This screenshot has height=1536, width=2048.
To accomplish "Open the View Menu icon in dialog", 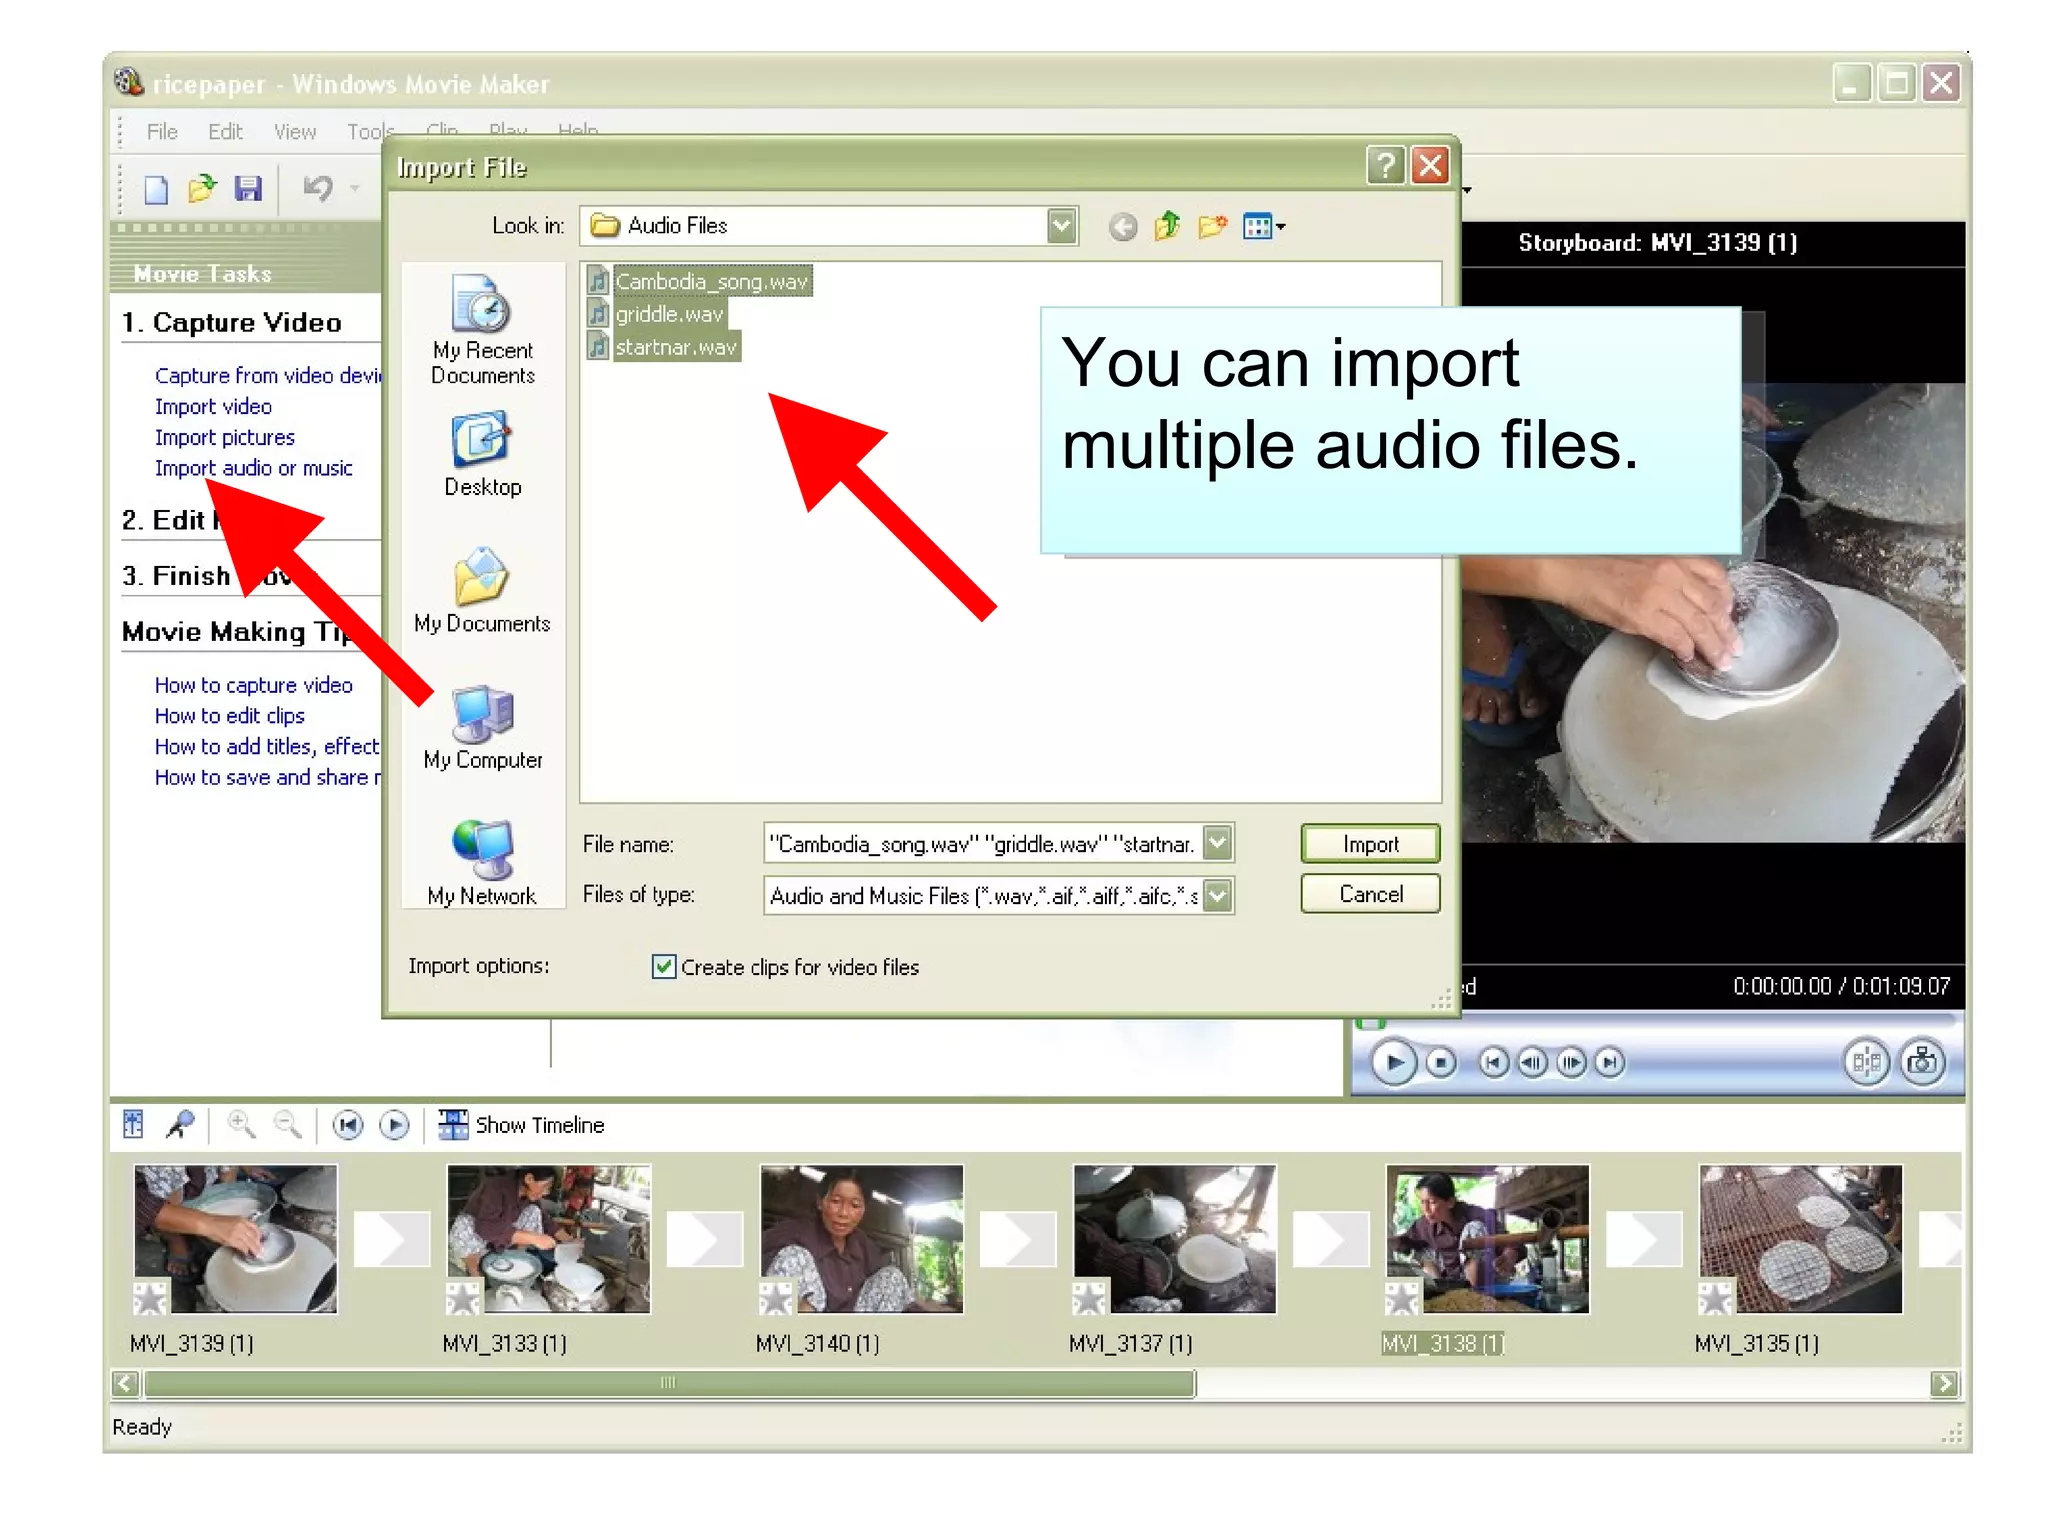I will tap(1264, 226).
